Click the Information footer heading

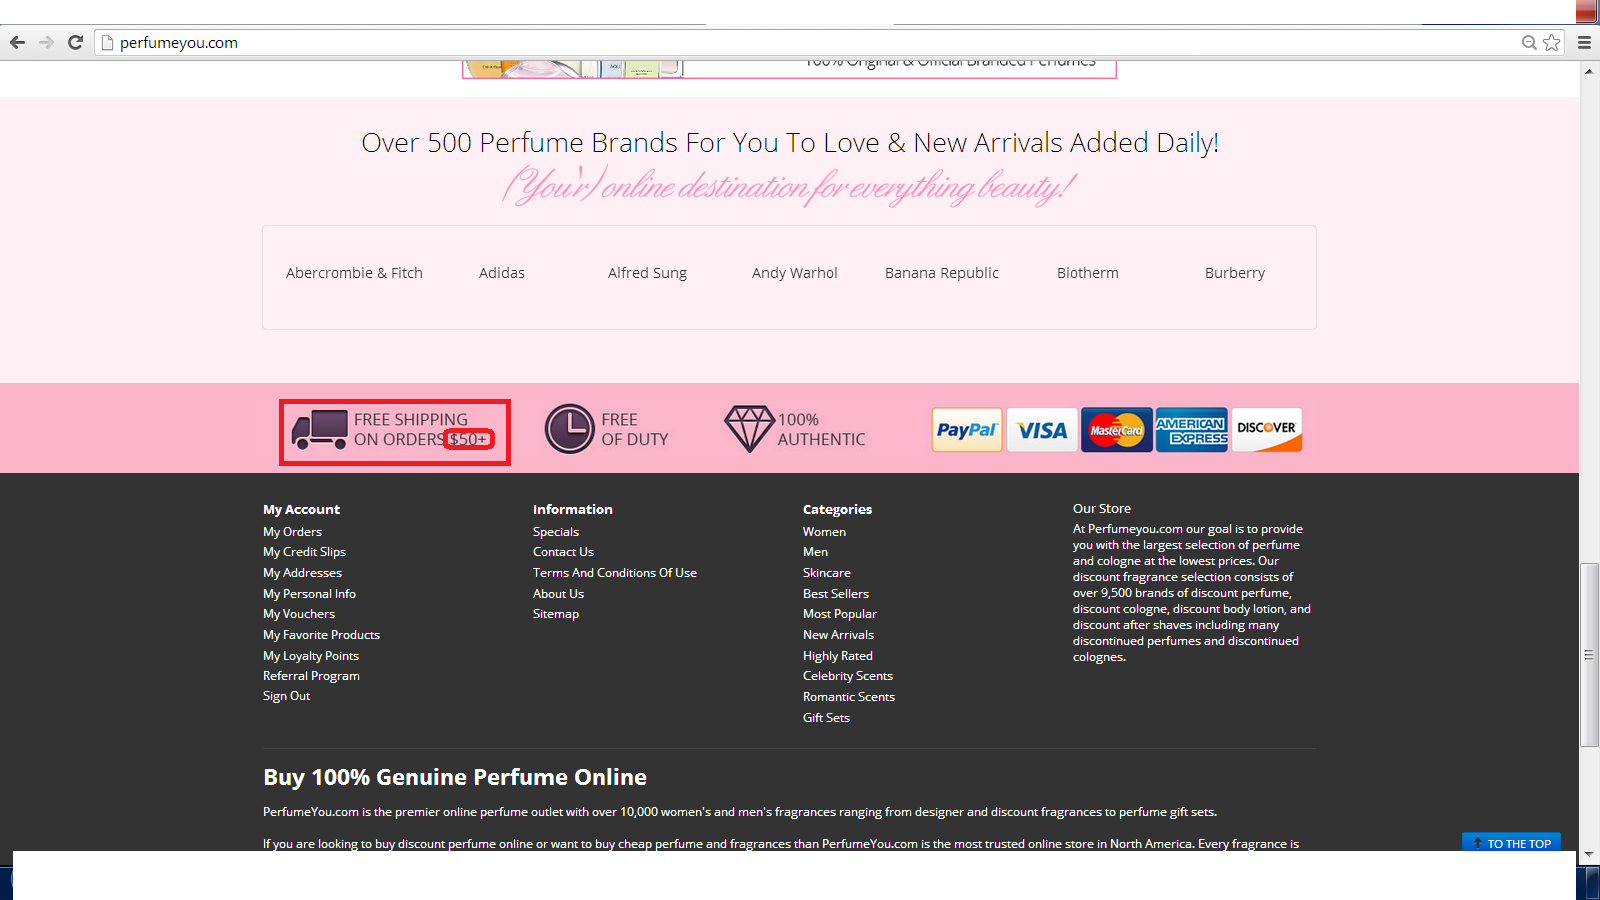[573, 510]
